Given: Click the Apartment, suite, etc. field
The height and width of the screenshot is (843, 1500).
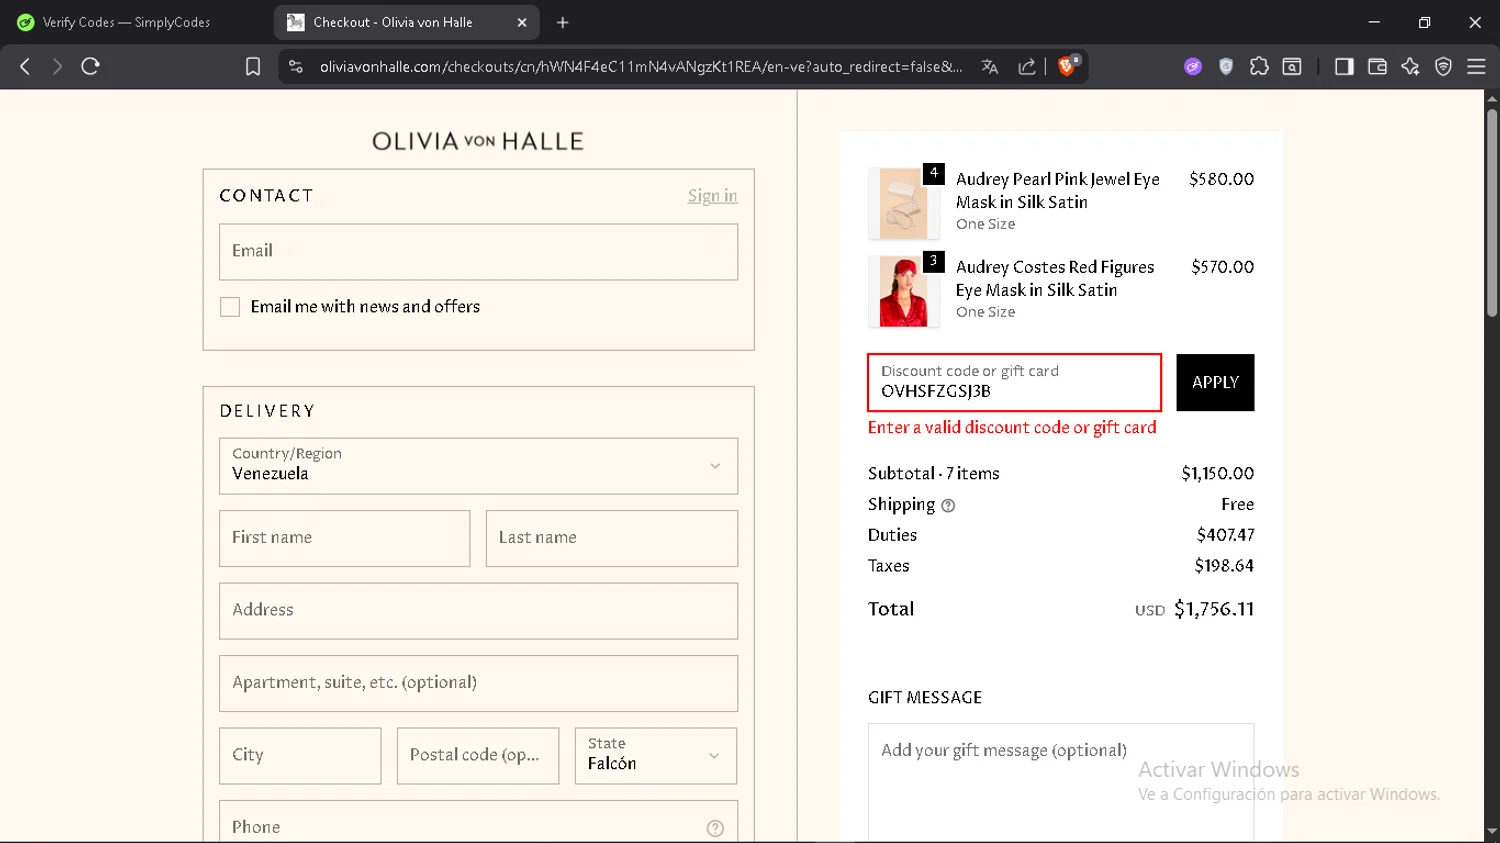Looking at the screenshot, I should pos(478,684).
